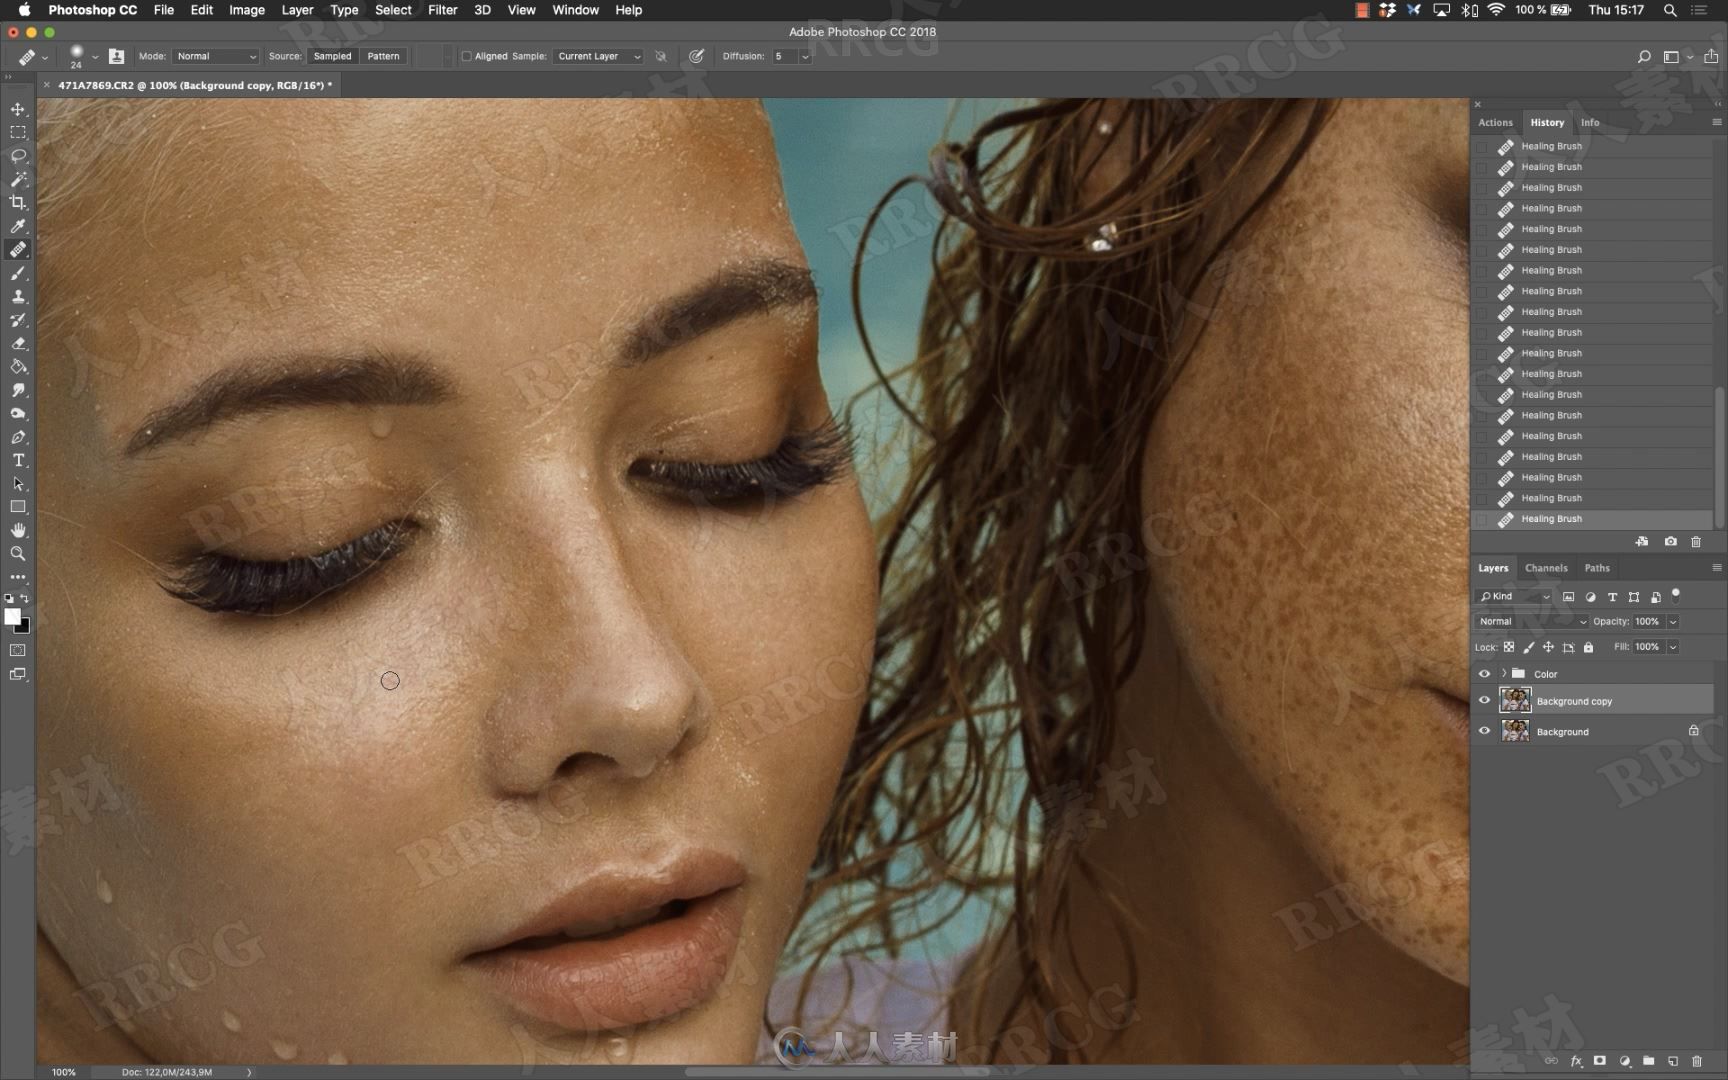Open the Fill slider dropdown arrow
Screen dimensions: 1728x1080
[1673, 647]
